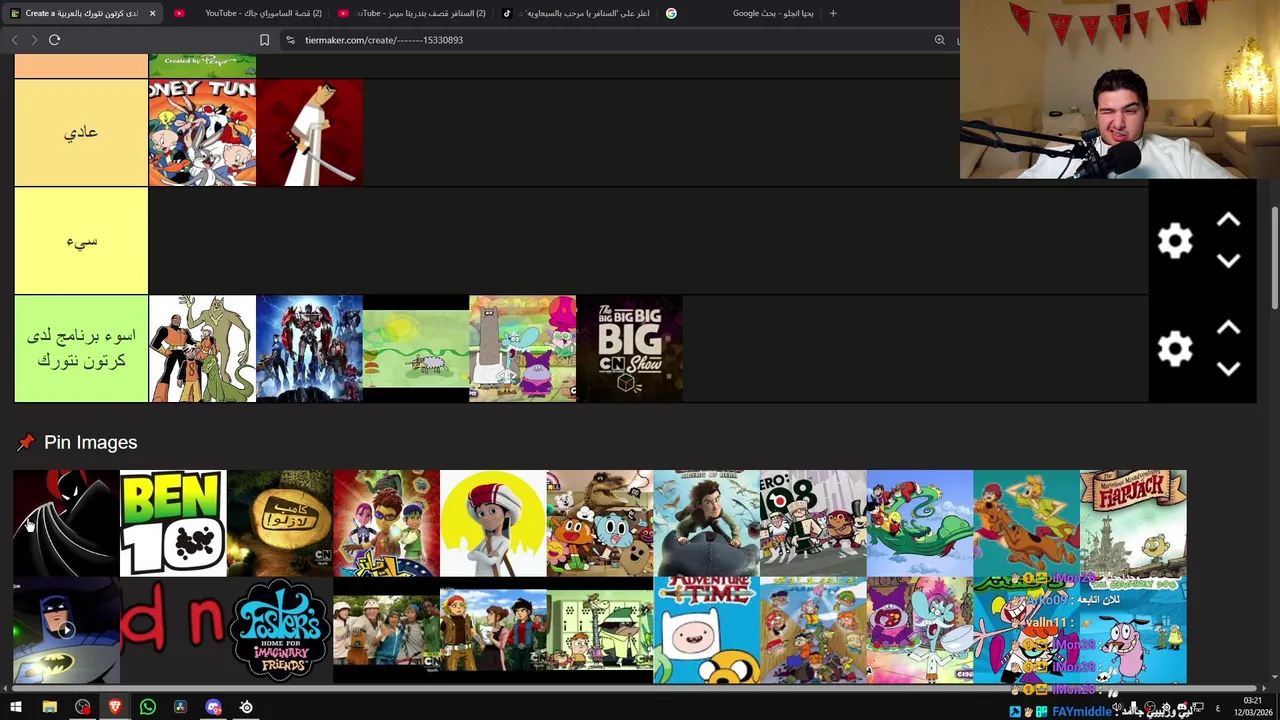1280x720 pixels.
Task: Pick the Ed Edd n Eddy image
Action: 813,630
